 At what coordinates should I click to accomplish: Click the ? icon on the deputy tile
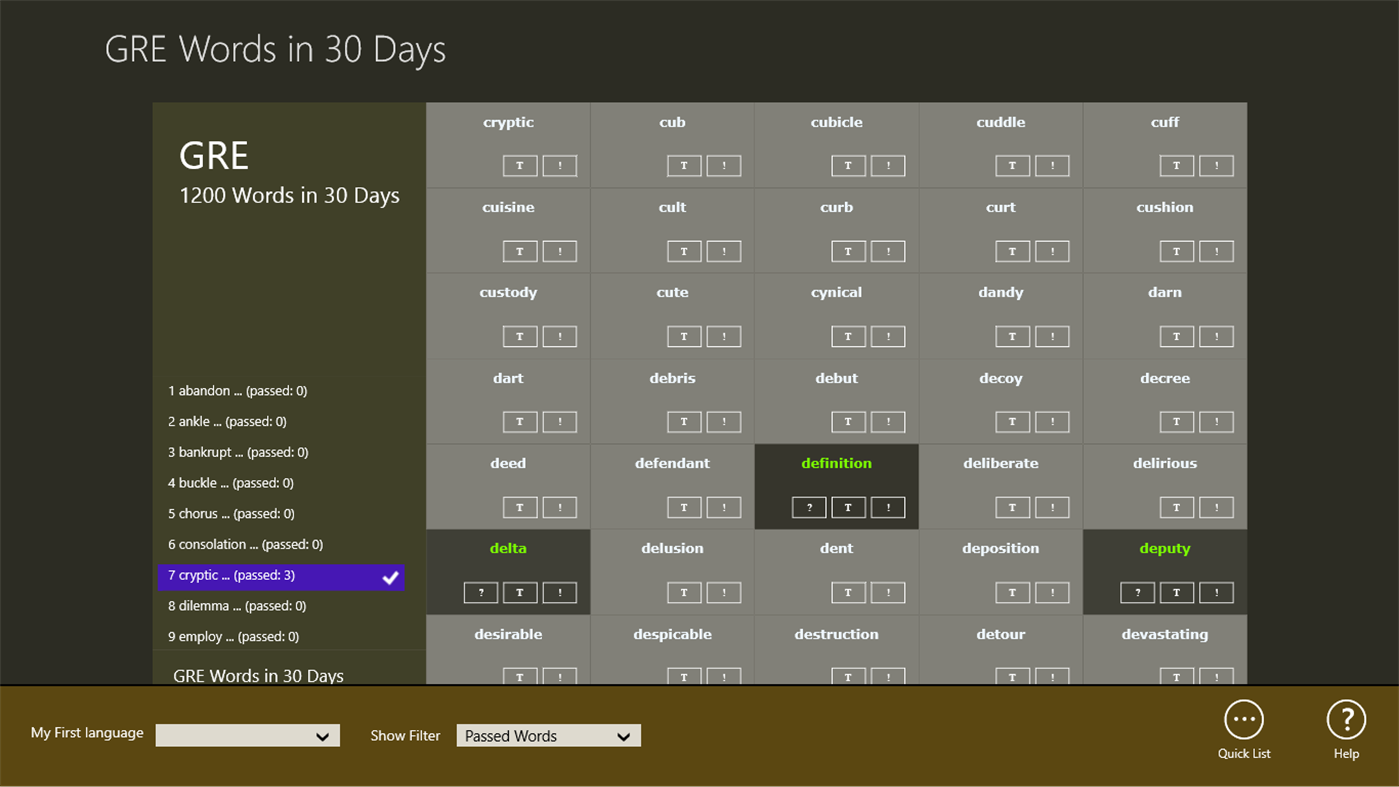click(x=1137, y=592)
